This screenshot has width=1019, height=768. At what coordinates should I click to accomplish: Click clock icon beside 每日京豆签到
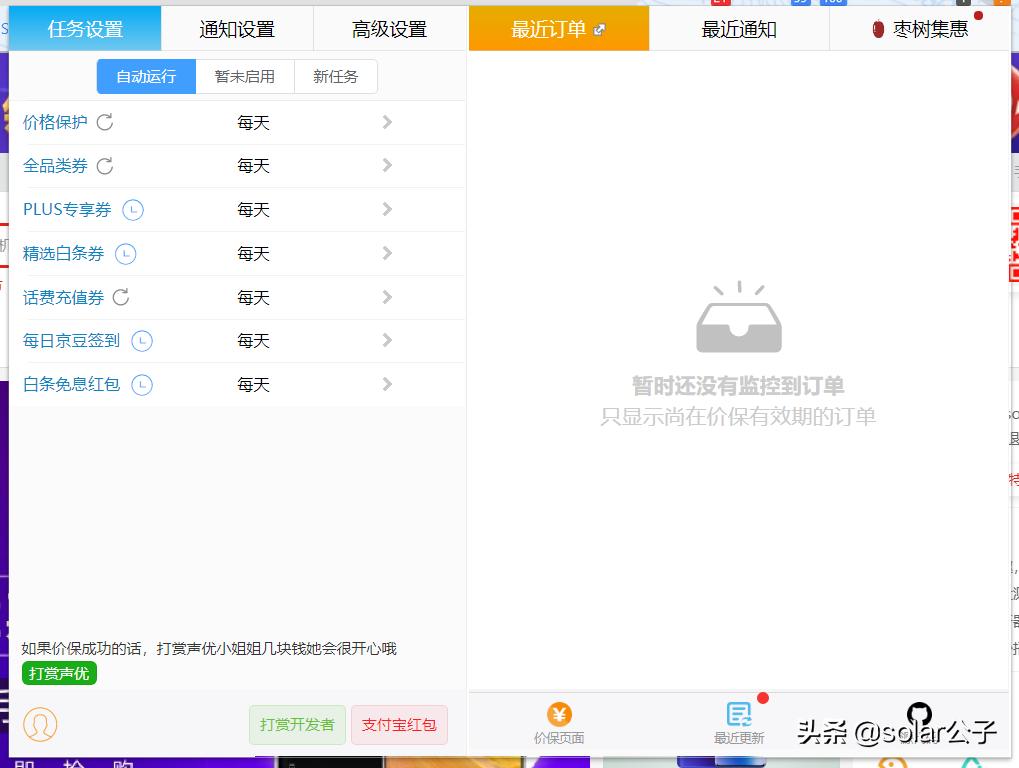click(x=142, y=341)
